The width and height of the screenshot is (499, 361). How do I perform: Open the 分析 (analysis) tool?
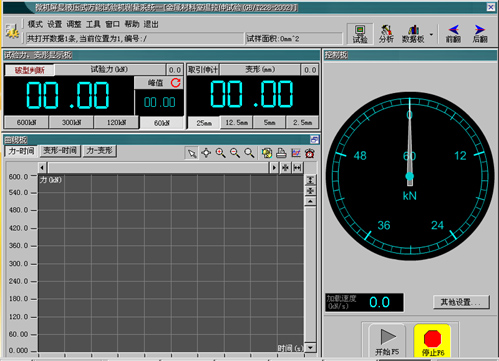coord(386,34)
